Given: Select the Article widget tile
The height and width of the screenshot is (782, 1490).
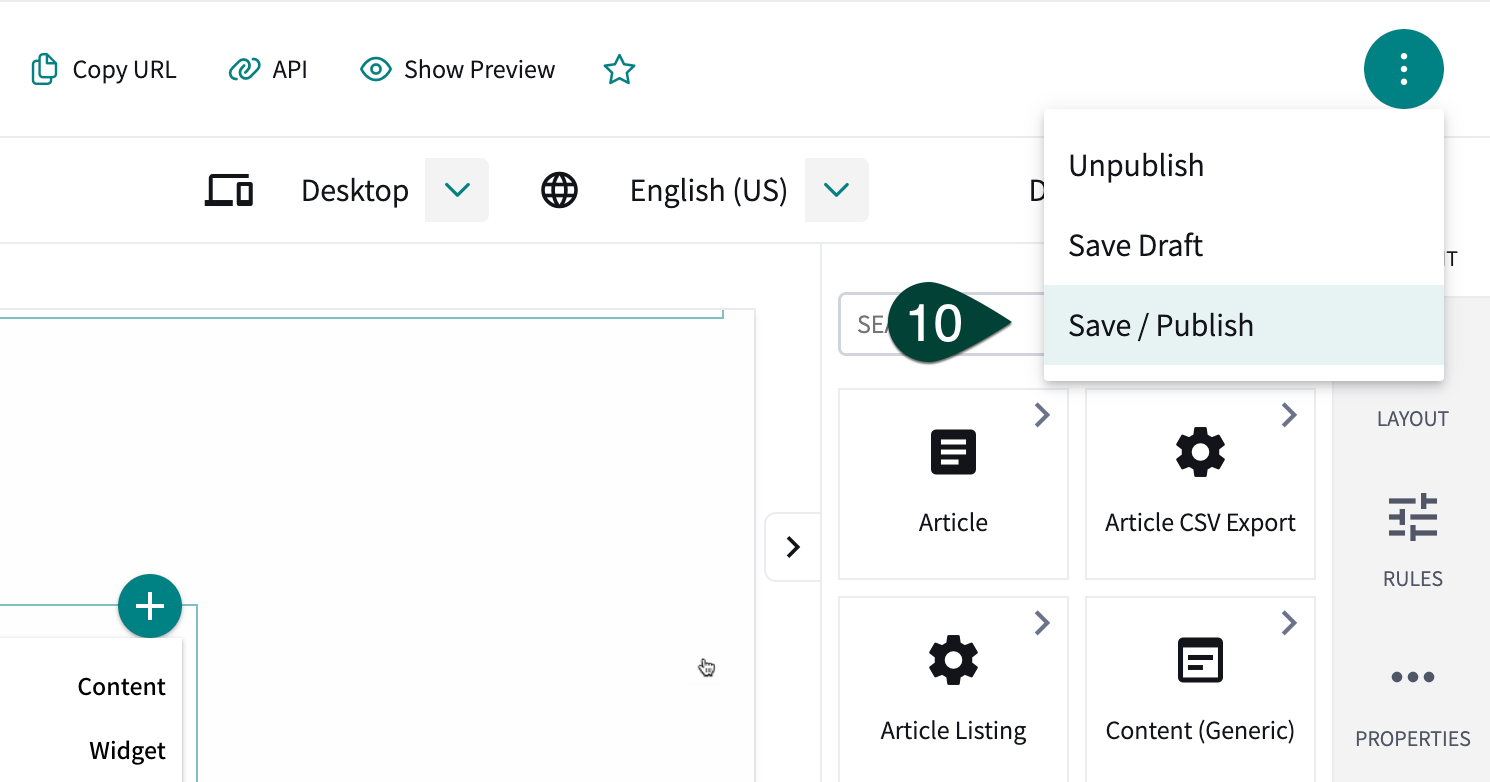Looking at the screenshot, I should [x=953, y=484].
